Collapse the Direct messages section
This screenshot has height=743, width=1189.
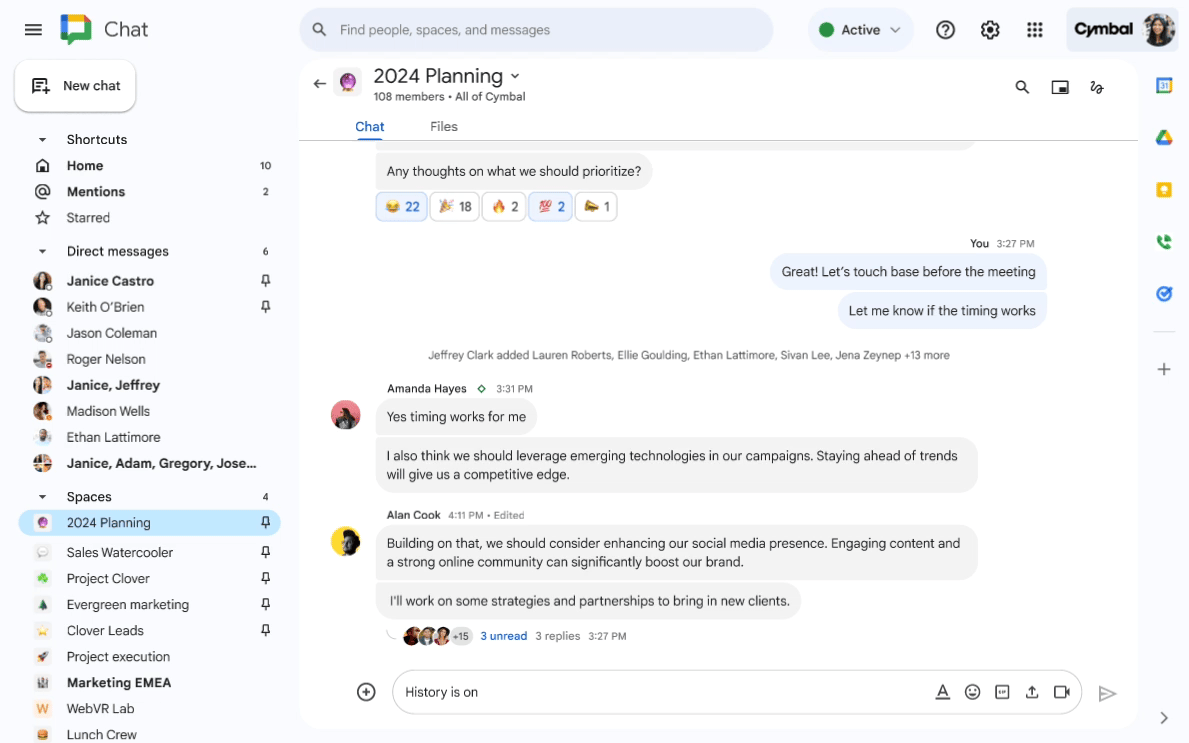coord(42,252)
